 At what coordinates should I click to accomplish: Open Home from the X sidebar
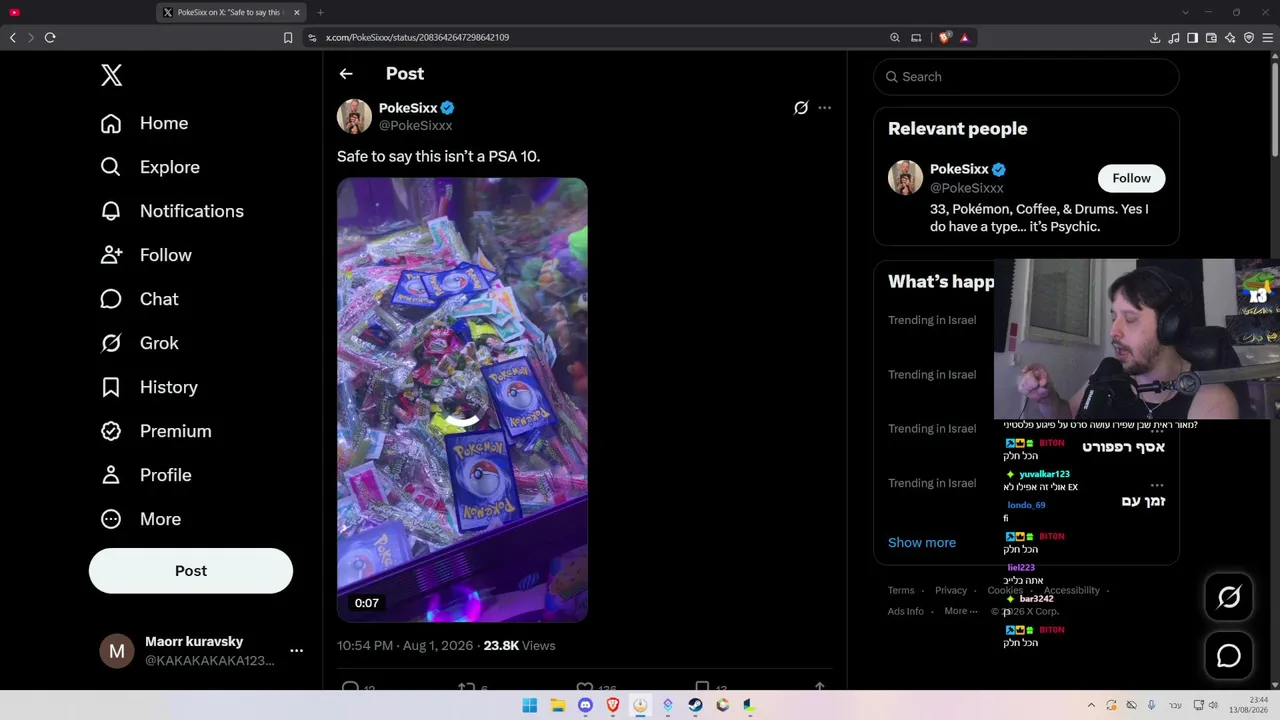pos(144,123)
